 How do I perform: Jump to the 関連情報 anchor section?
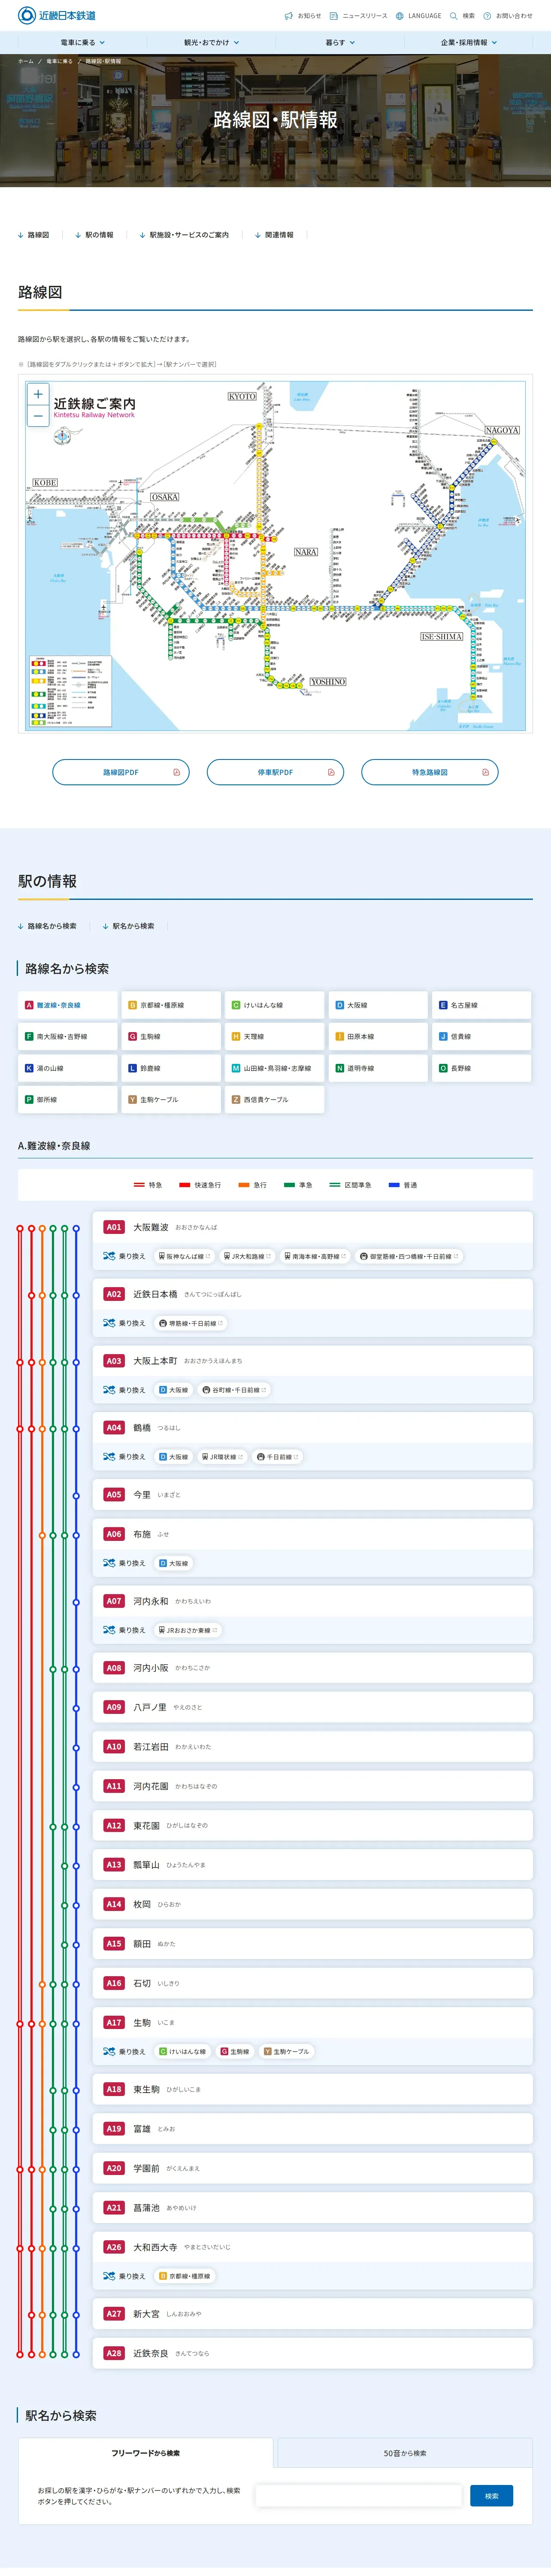point(274,235)
